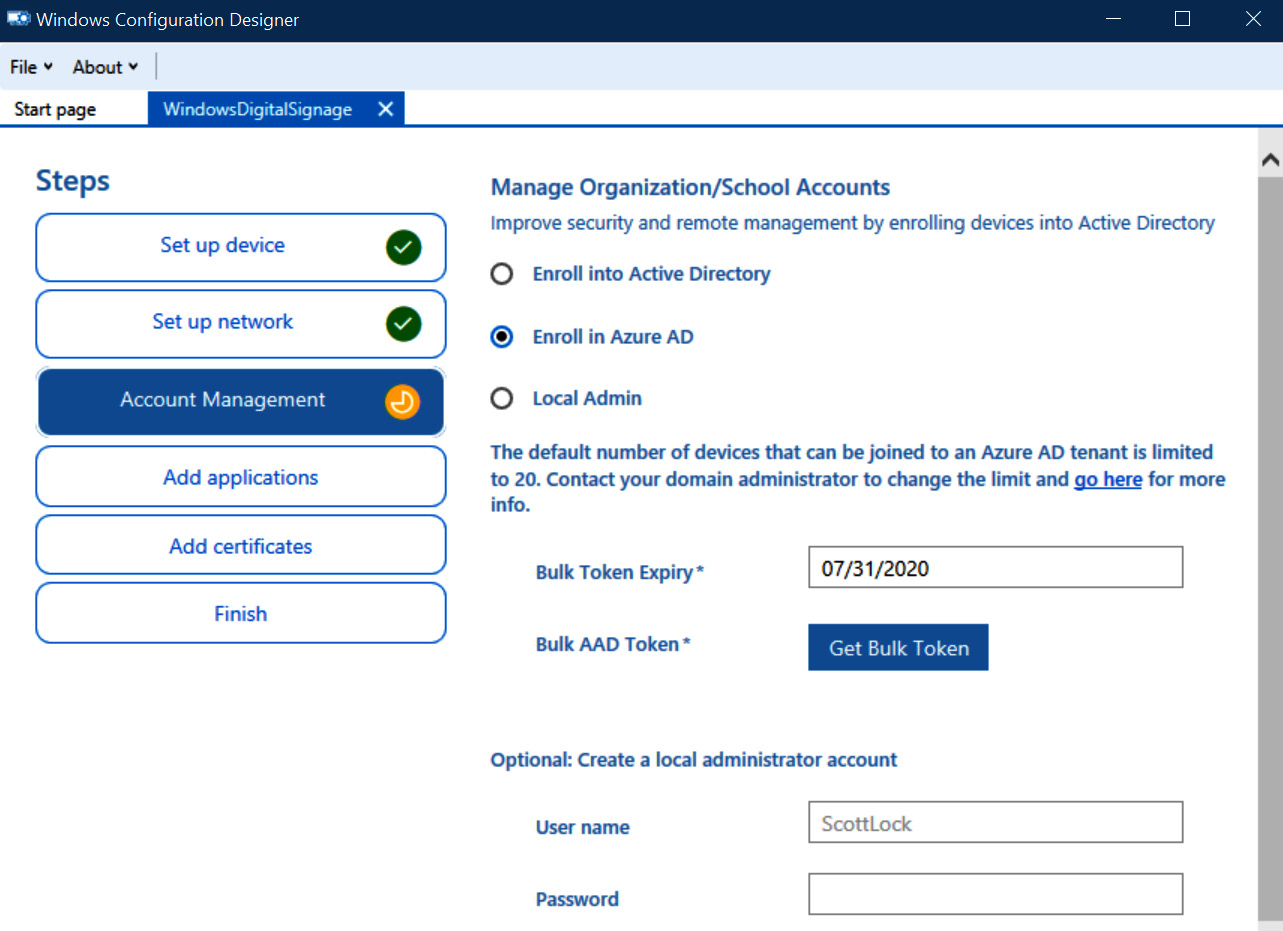This screenshot has width=1283, height=931.
Task: Click 'Optional: Create a local administrator account' text
Action: 694,760
